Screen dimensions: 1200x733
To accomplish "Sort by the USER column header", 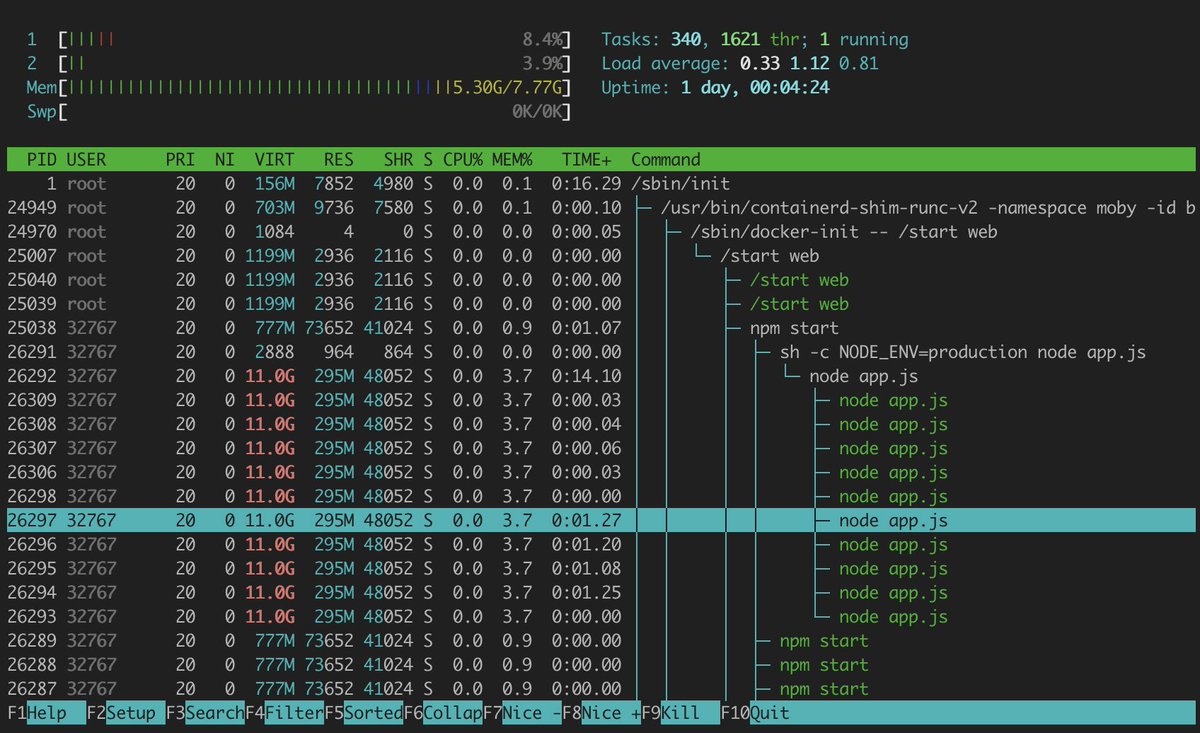I will point(87,159).
